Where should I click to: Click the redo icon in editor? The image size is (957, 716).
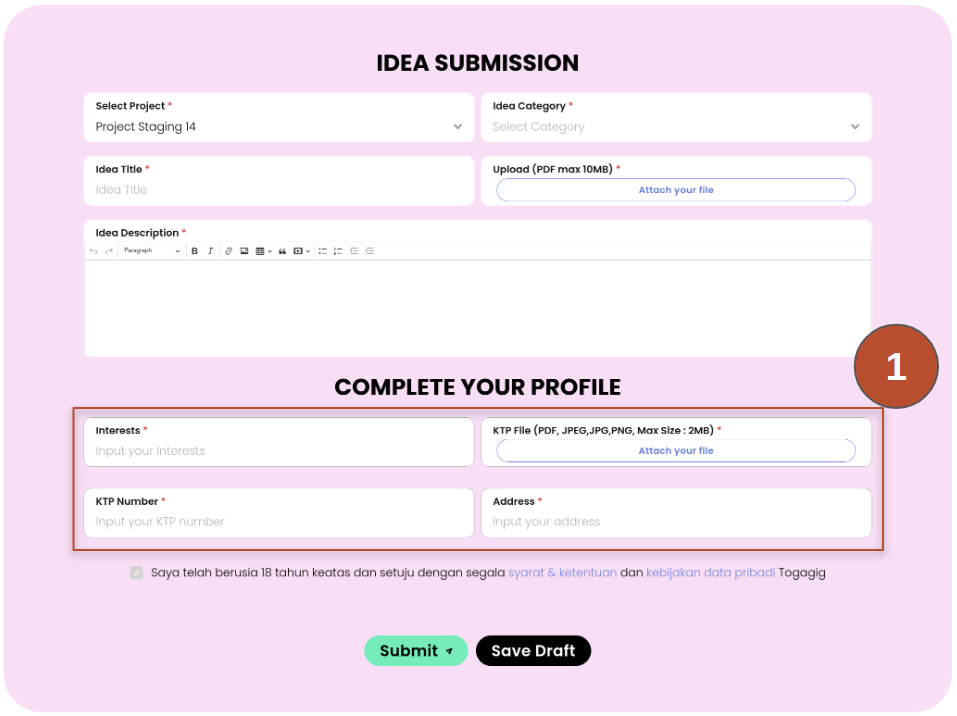point(108,251)
